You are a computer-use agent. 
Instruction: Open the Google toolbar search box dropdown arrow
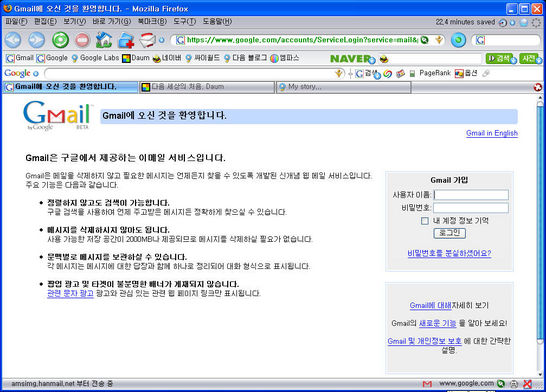339,73
